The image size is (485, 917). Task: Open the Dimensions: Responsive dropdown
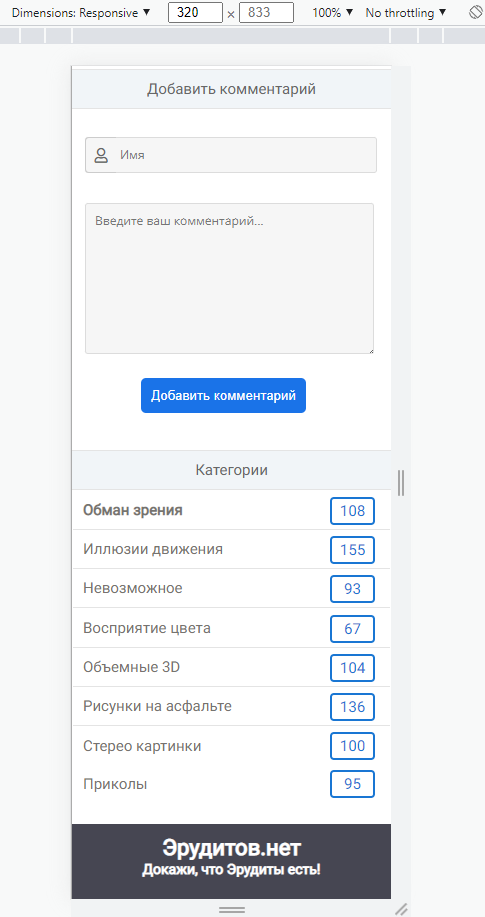(x=81, y=12)
